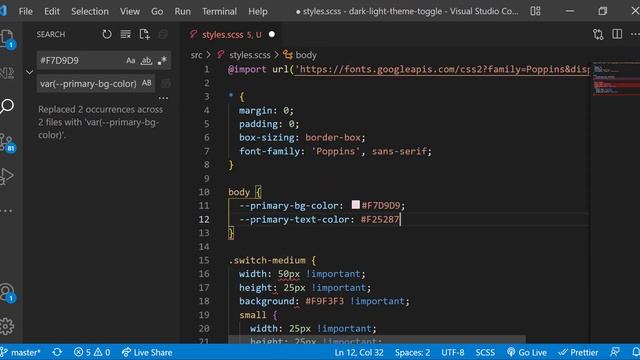Open the Search view magnifier icon

point(7,106)
